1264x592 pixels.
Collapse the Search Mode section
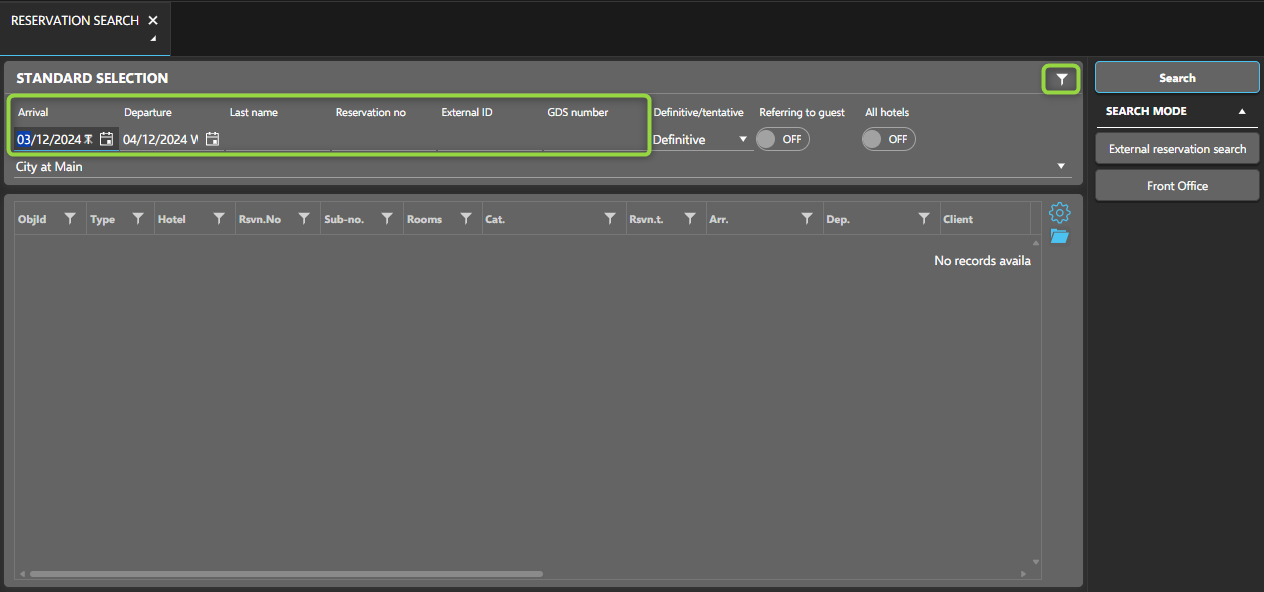click(1242, 112)
